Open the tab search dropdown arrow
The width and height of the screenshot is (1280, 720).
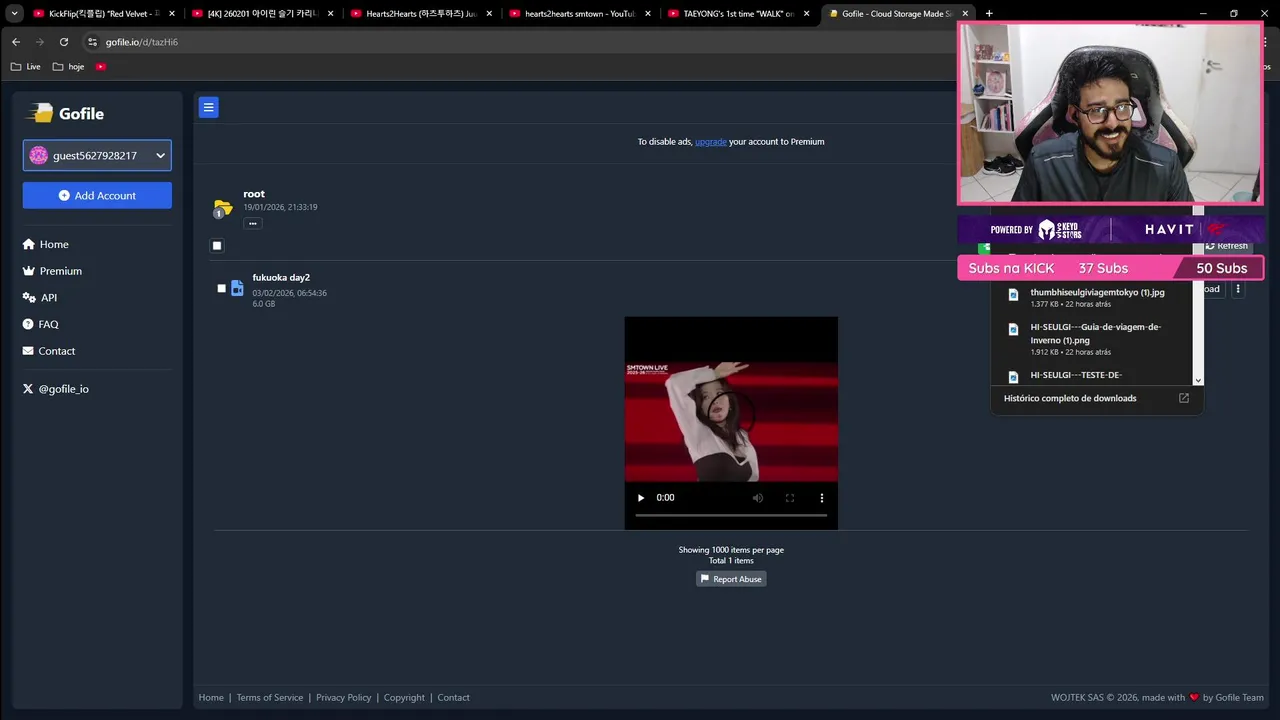click(14, 14)
